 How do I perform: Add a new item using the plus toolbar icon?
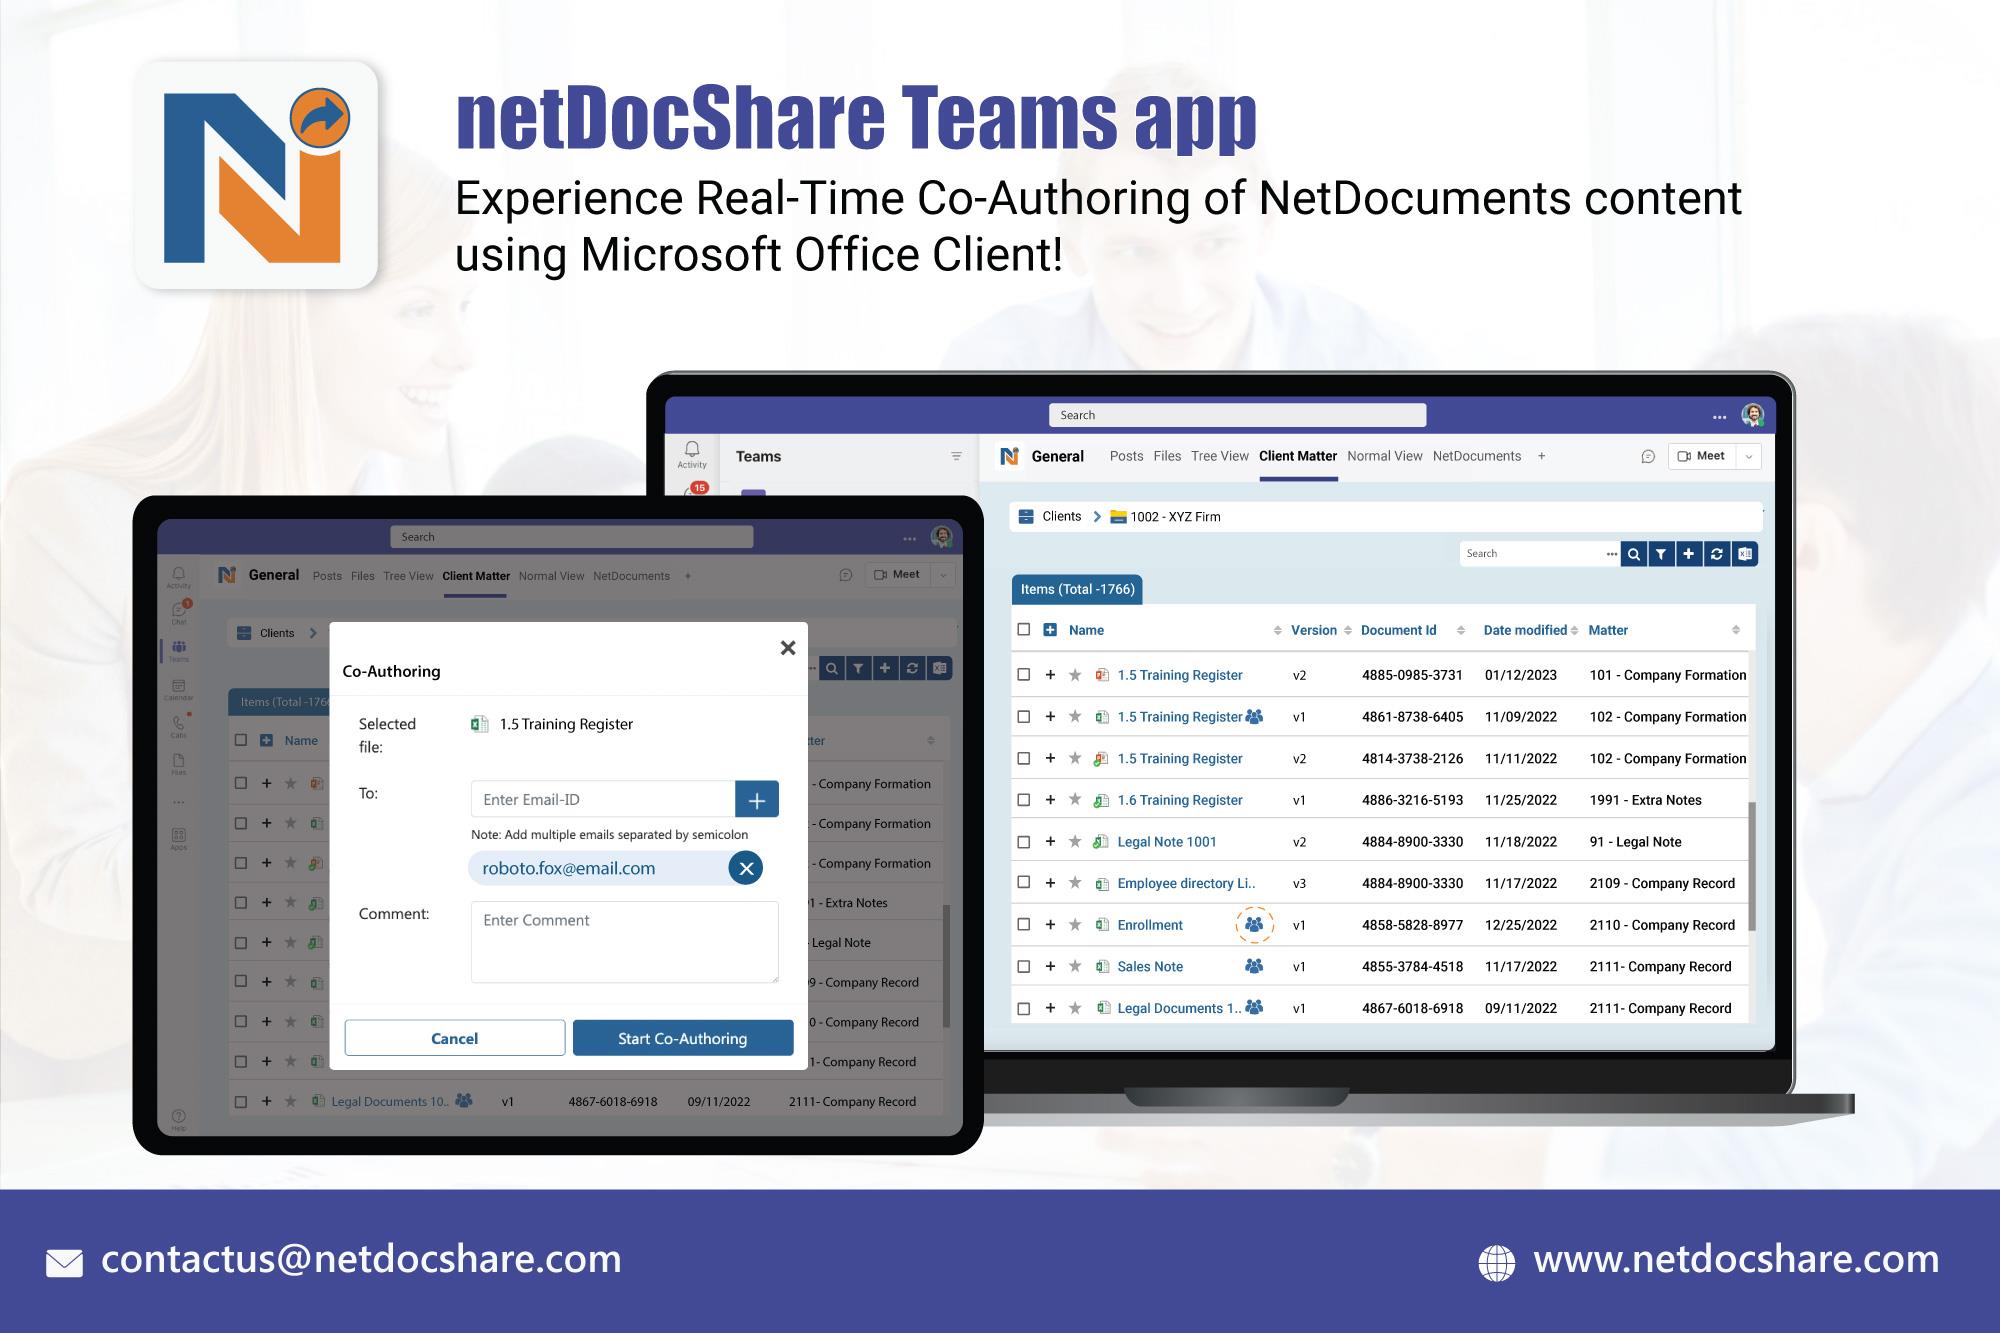coord(1688,553)
